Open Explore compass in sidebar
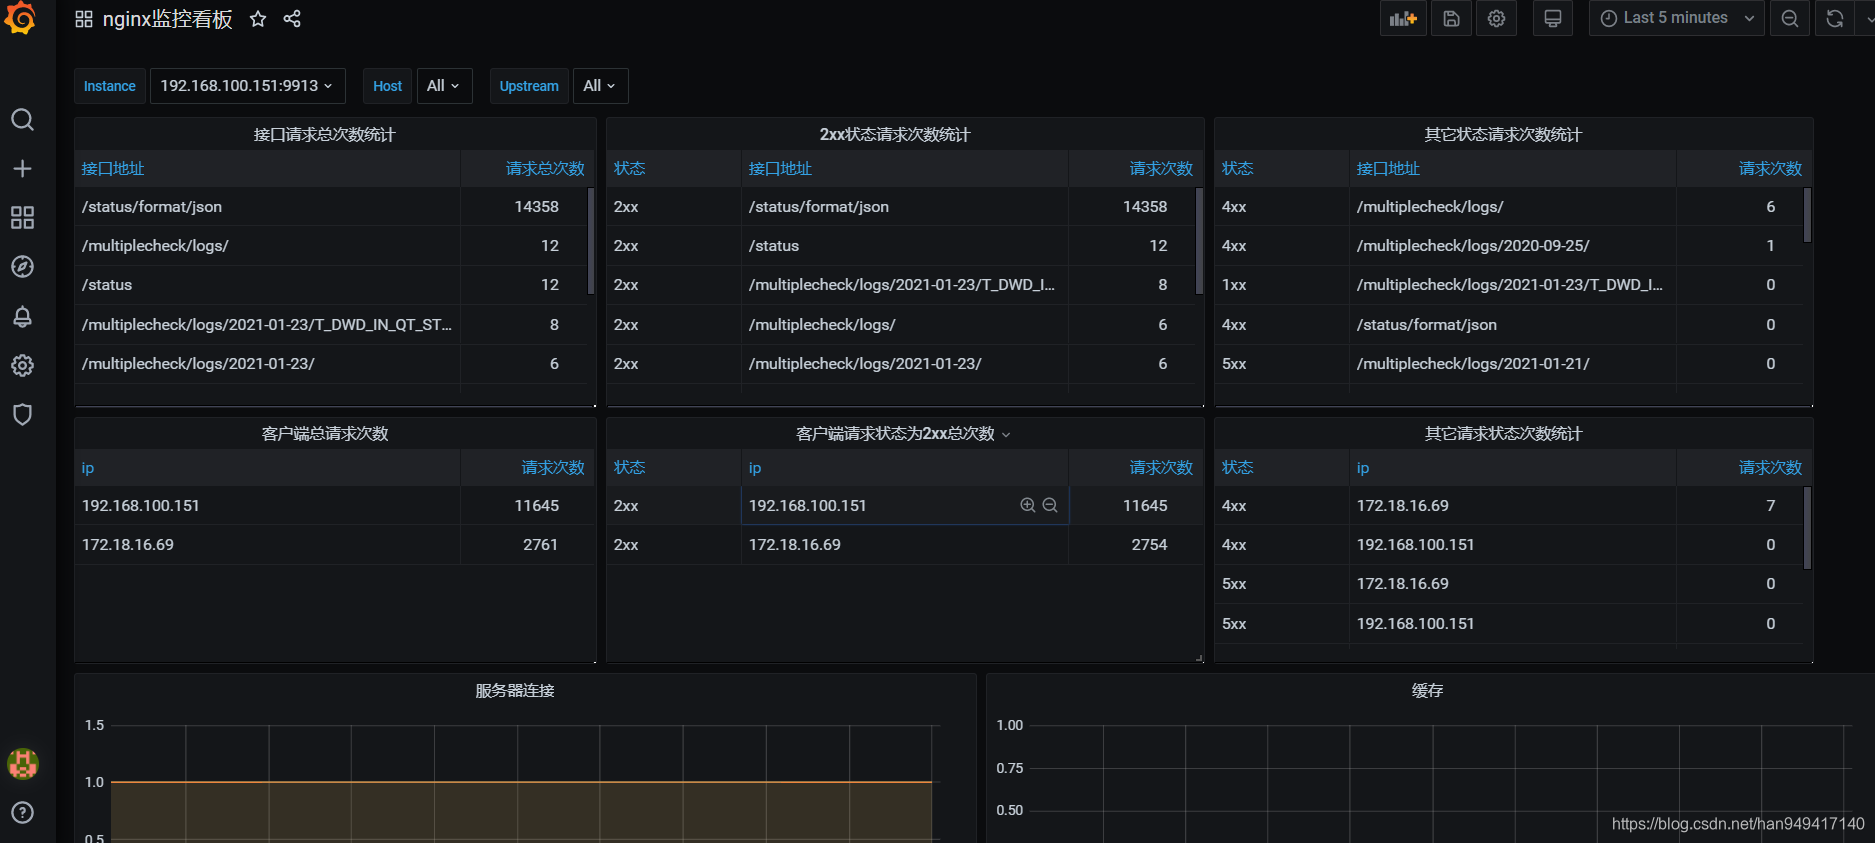This screenshot has width=1875, height=843. [x=22, y=267]
